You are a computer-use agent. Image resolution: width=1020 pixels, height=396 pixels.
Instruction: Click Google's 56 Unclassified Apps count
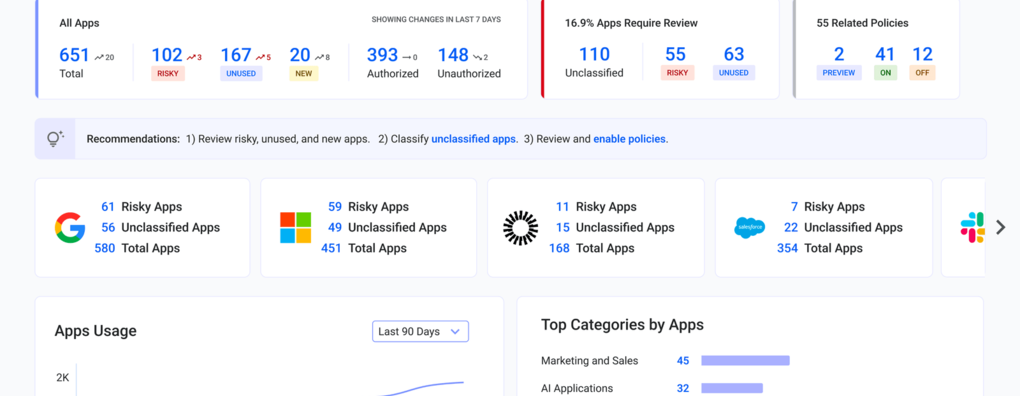tap(108, 228)
